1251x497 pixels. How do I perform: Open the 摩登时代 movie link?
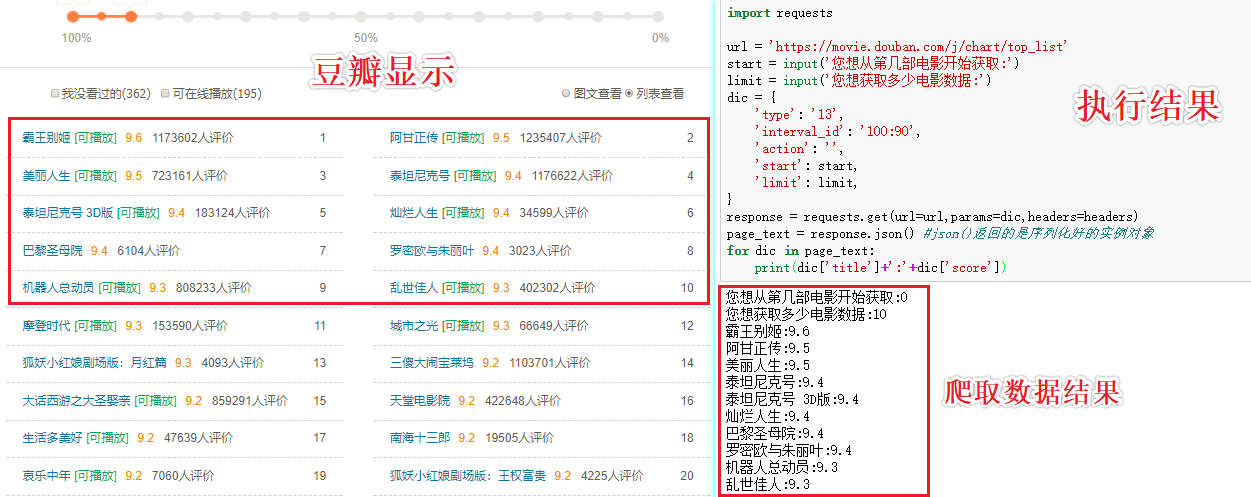click(x=47, y=326)
